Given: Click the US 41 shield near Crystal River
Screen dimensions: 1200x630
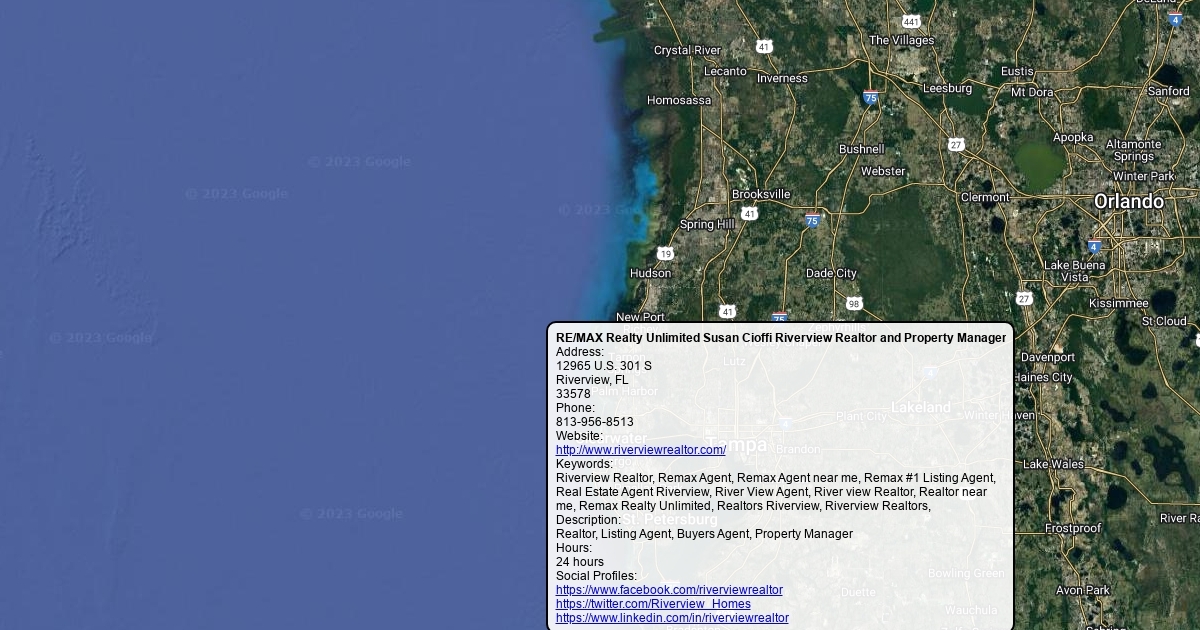Looking at the screenshot, I should point(764,47).
